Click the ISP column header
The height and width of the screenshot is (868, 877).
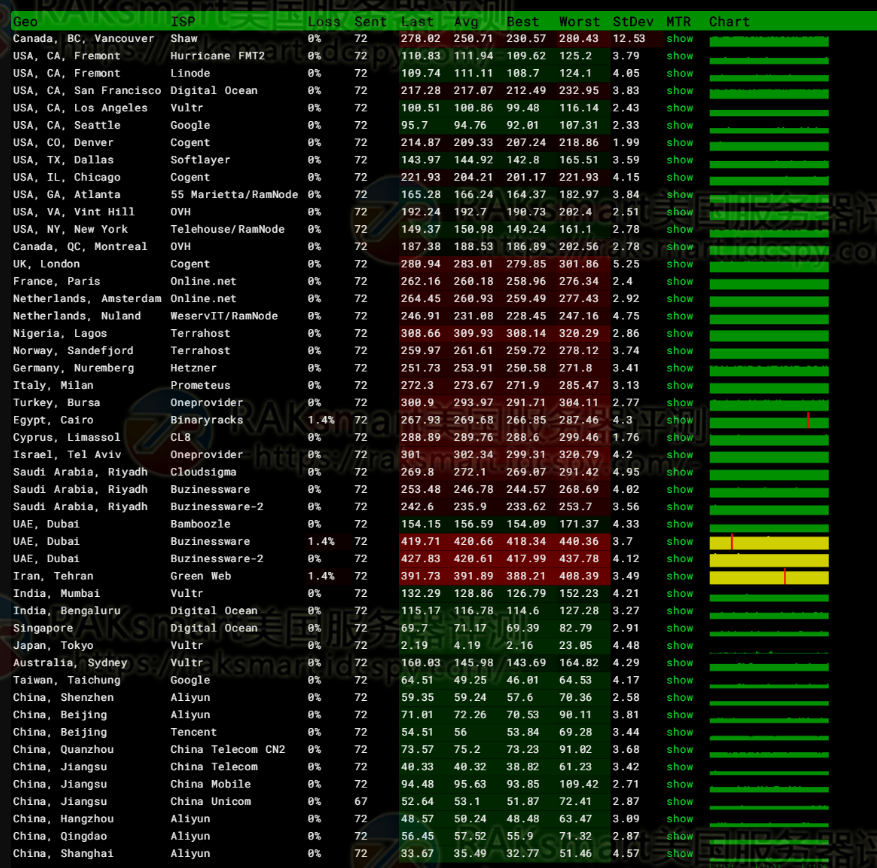click(x=183, y=22)
